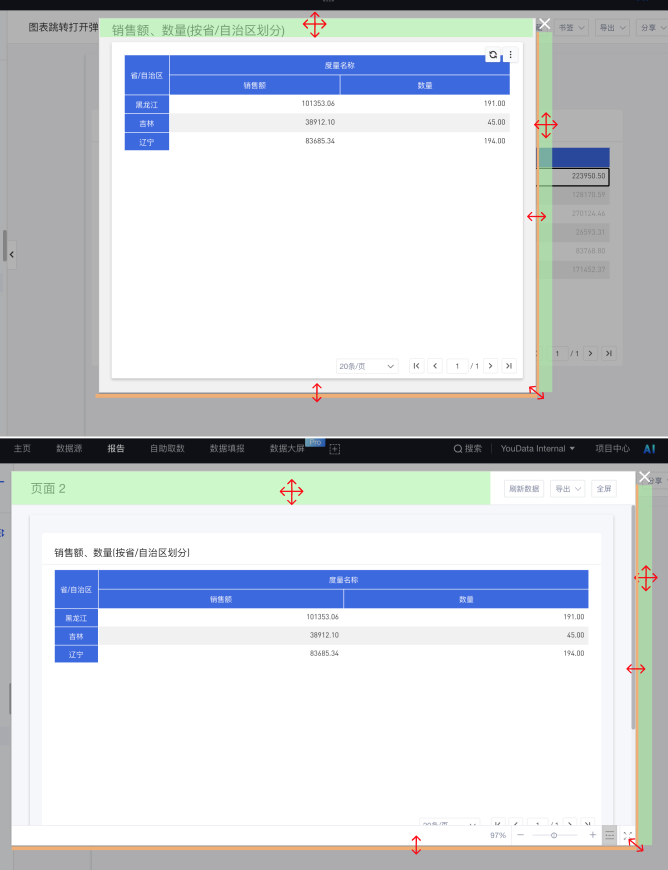
Task: Click the zoom out minus icon
Action: coord(520,834)
